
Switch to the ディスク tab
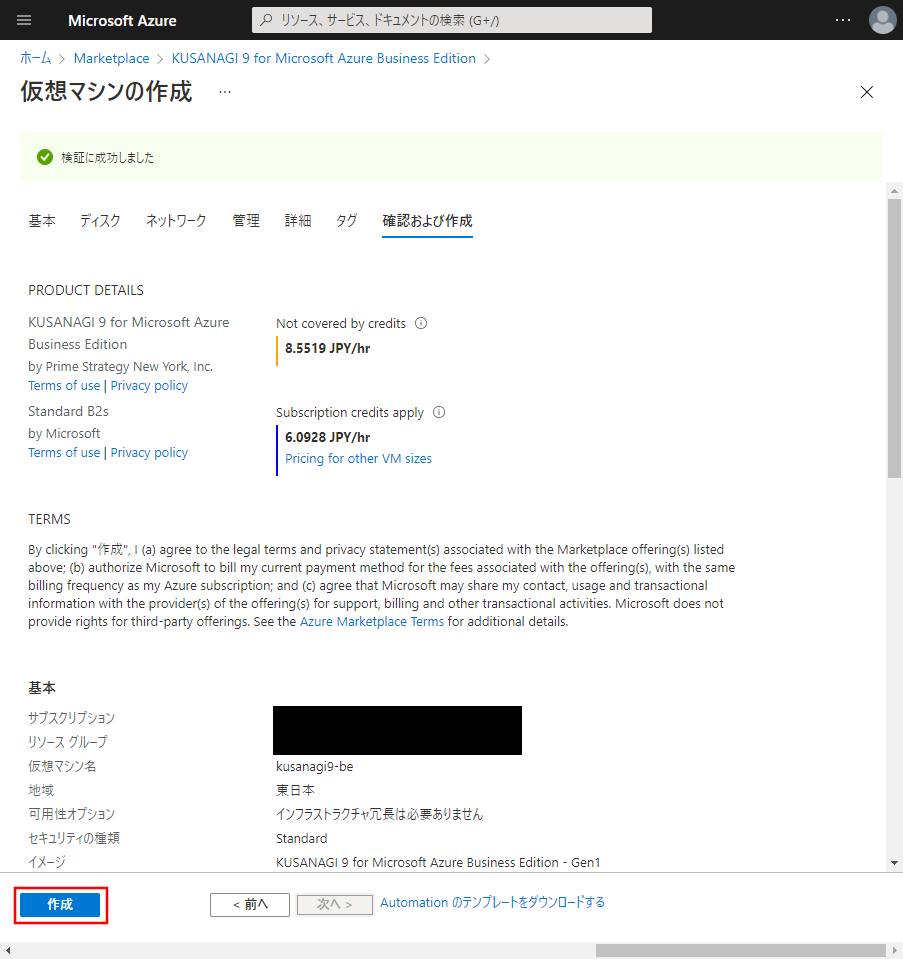point(100,221)
